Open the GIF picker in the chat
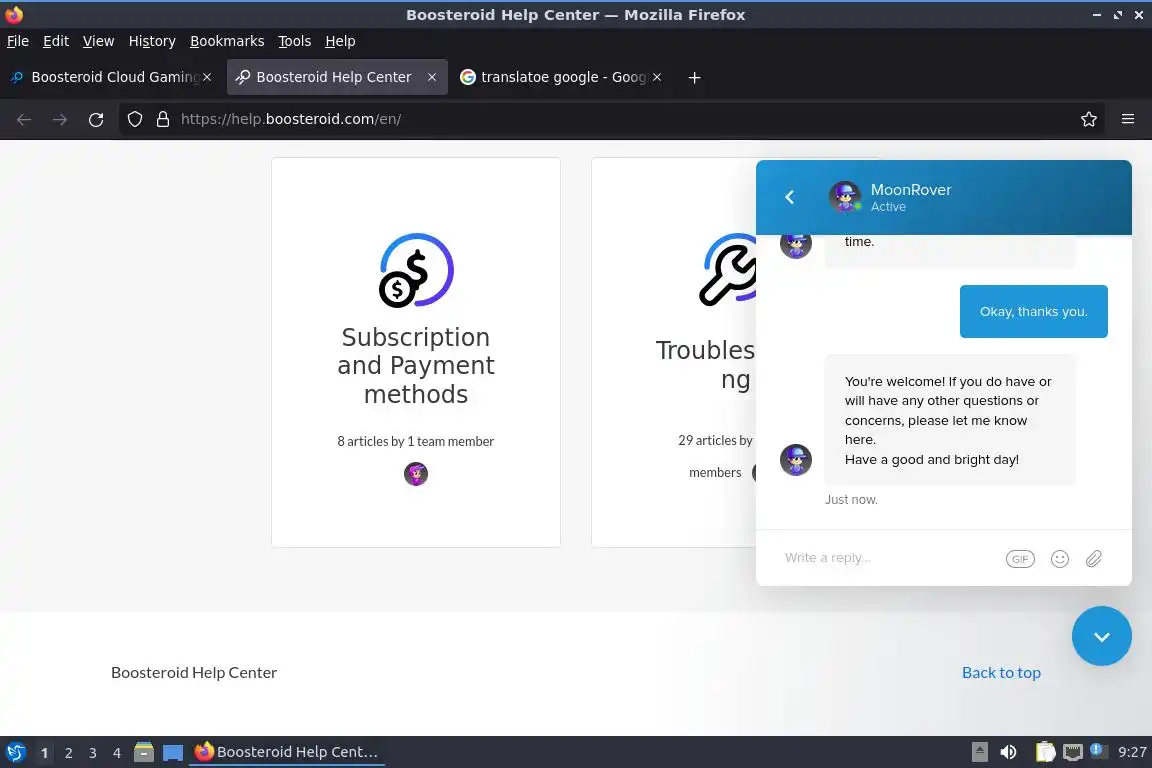The height and width of the screenshot is (768, 1152). click(1020, 559)
